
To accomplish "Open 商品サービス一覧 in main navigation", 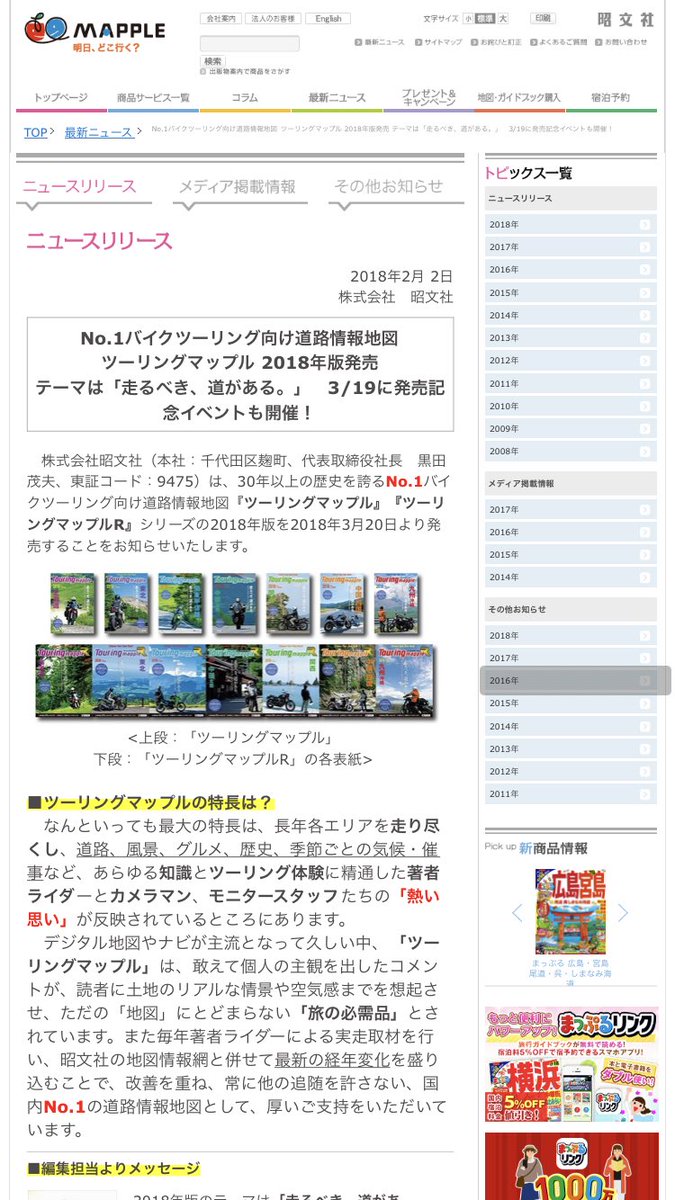I will [x=153, y=98].
